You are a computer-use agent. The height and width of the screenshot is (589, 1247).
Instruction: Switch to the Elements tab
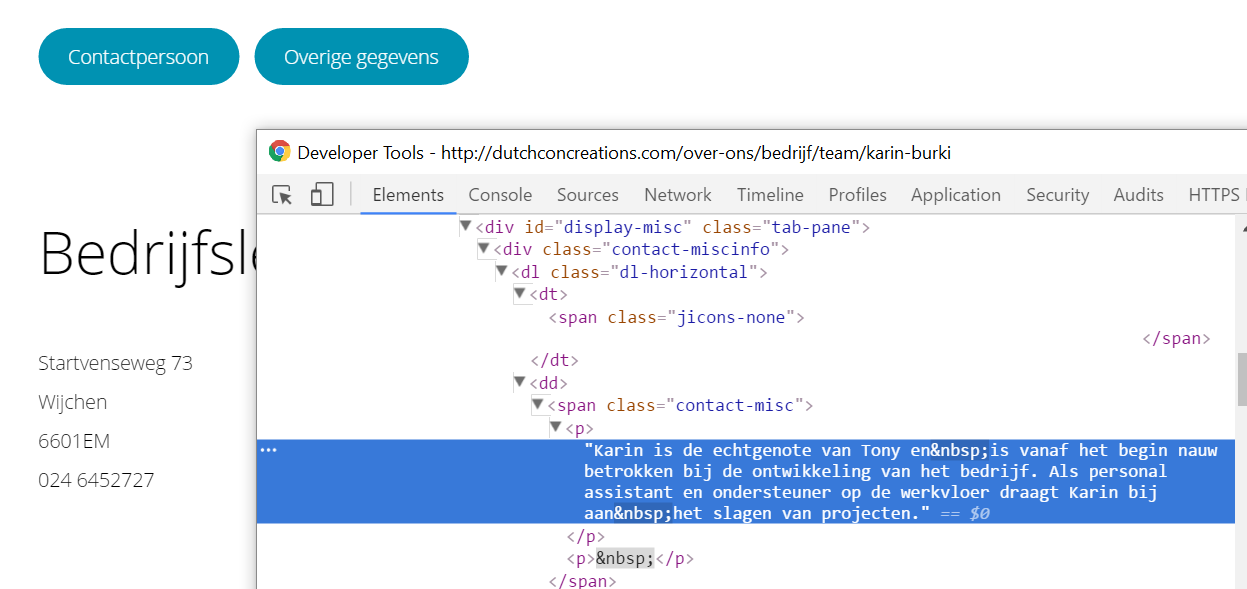click(408, 195)
